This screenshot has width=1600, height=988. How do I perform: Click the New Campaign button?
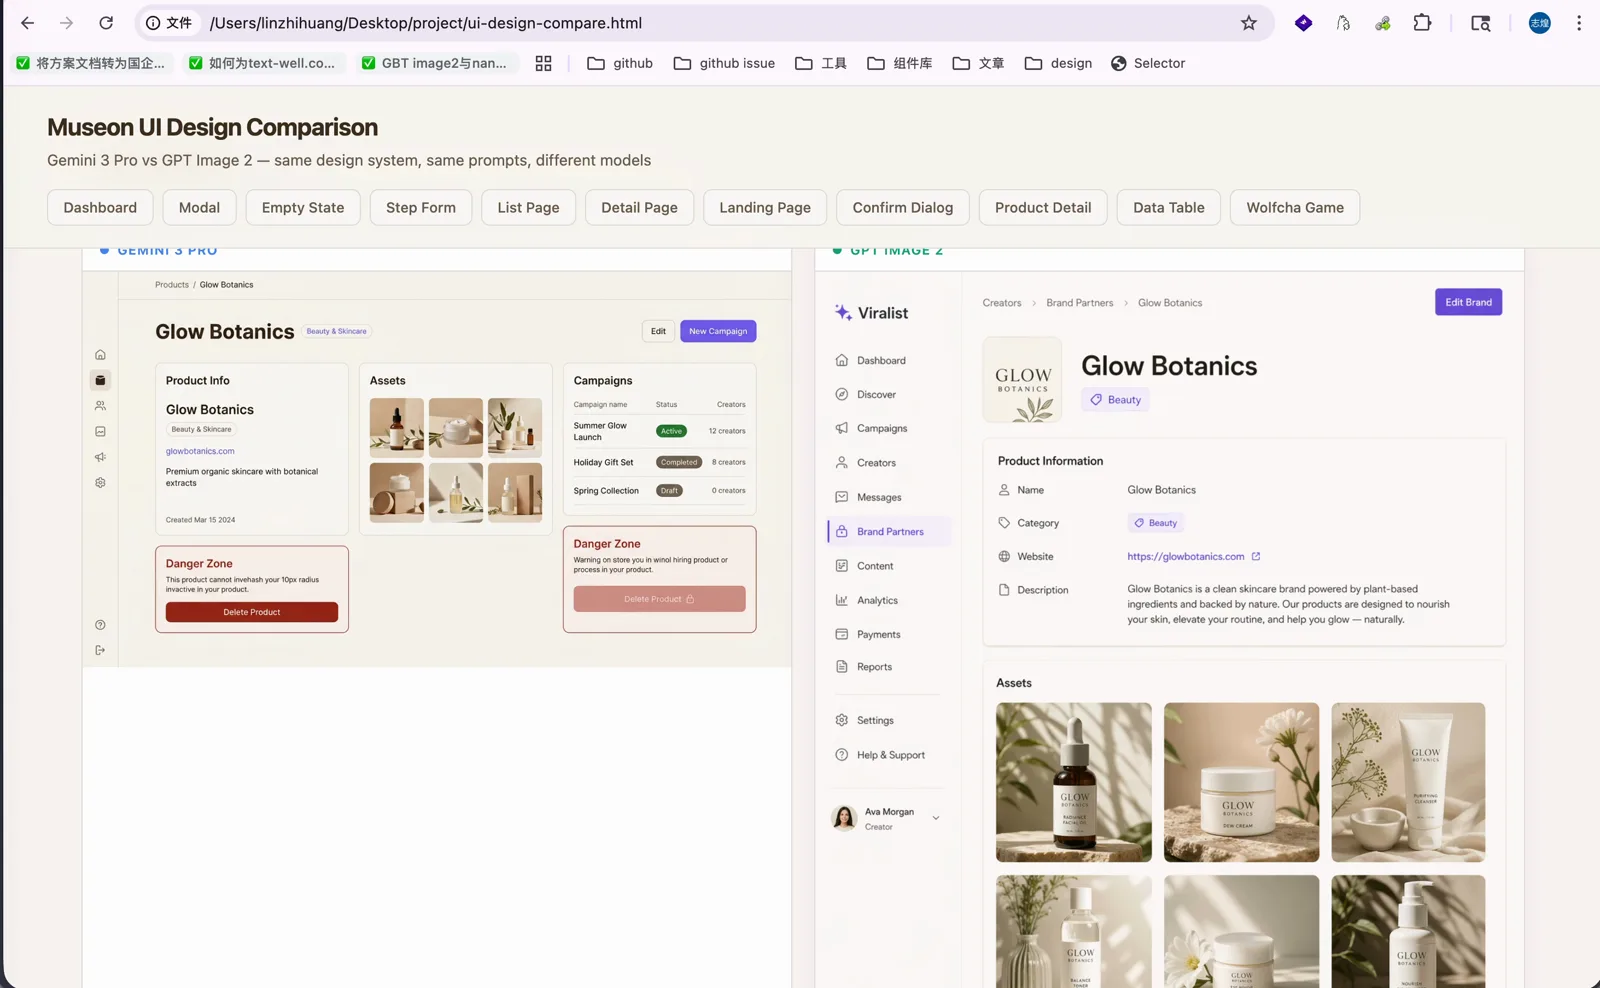718,331
